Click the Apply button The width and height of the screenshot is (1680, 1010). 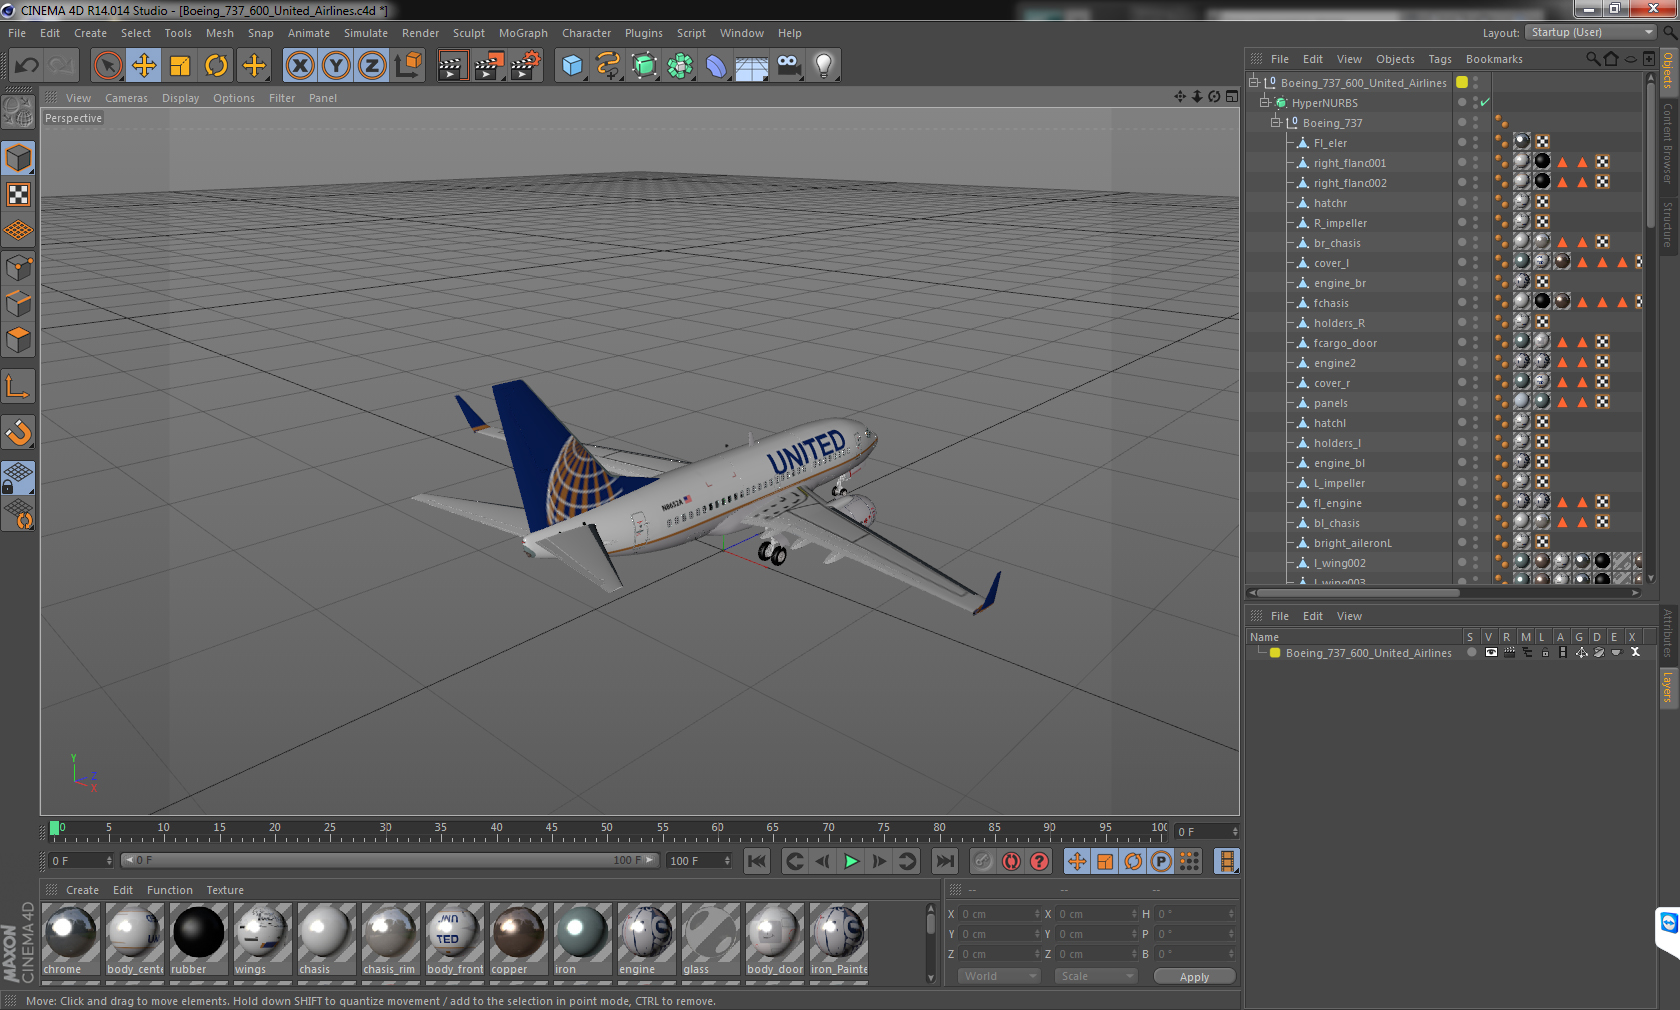[x=1194, y=977]
